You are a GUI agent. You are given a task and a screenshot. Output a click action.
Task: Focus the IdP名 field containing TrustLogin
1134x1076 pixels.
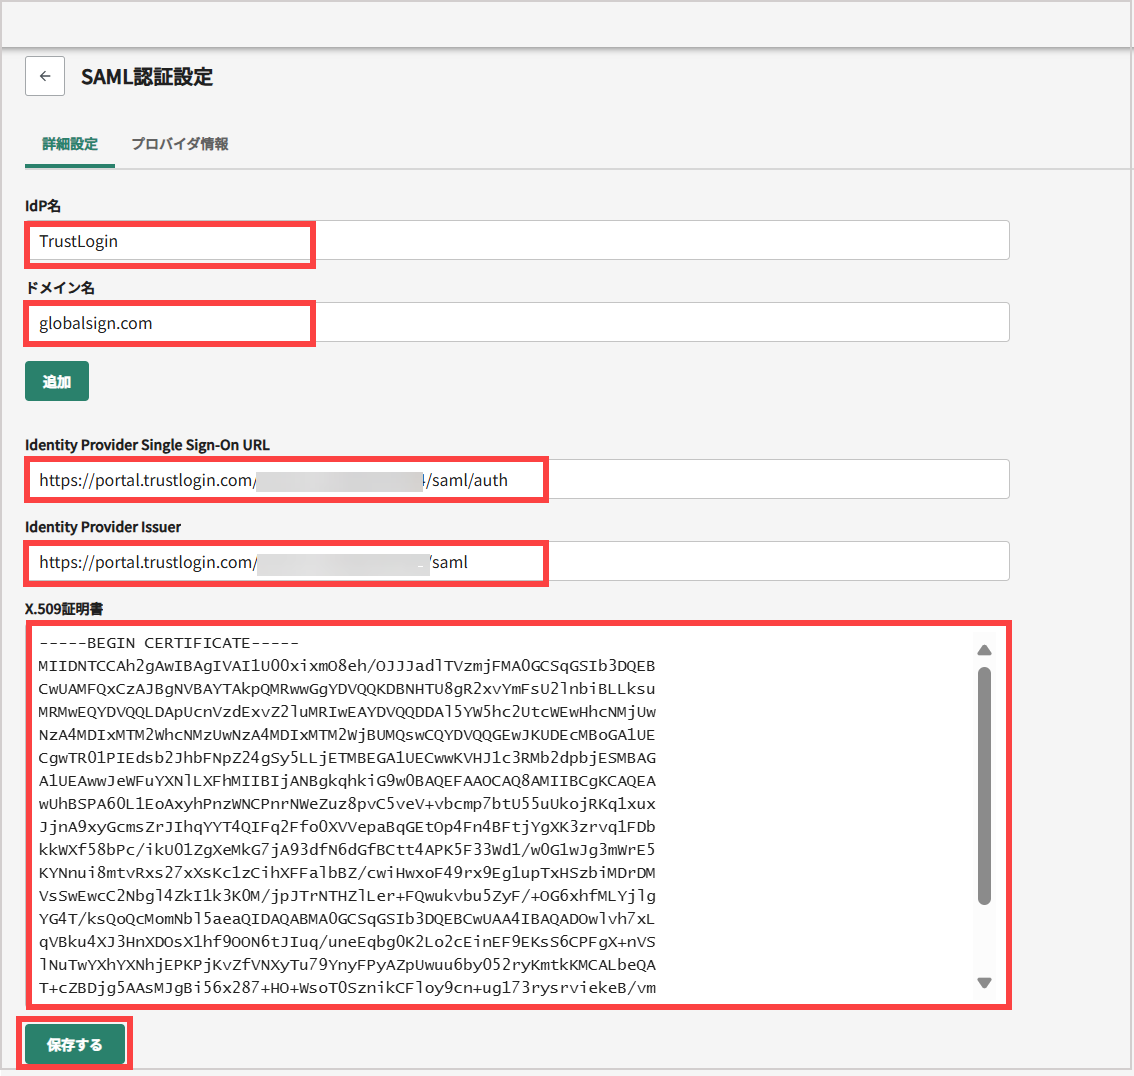click(517, 241)
